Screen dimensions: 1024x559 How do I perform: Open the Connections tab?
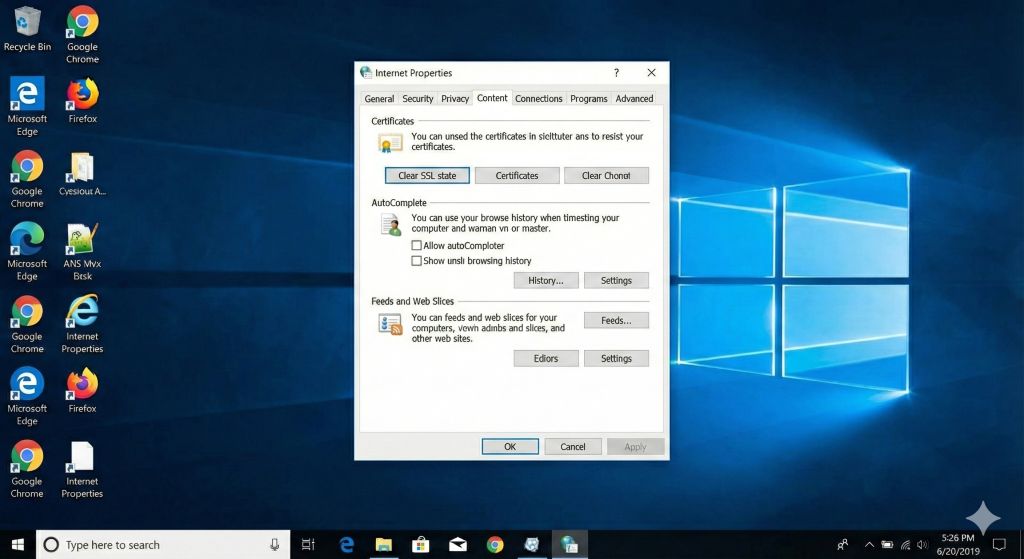[539, 99]
